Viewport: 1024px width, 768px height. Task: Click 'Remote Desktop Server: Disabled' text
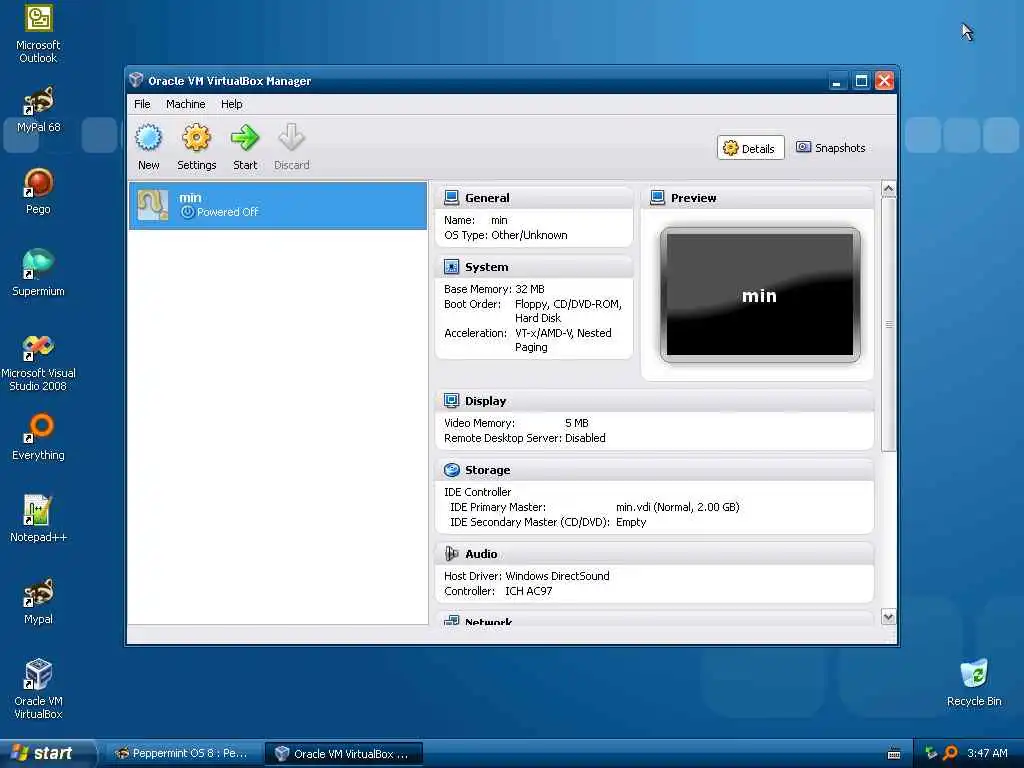pos(524,438)
